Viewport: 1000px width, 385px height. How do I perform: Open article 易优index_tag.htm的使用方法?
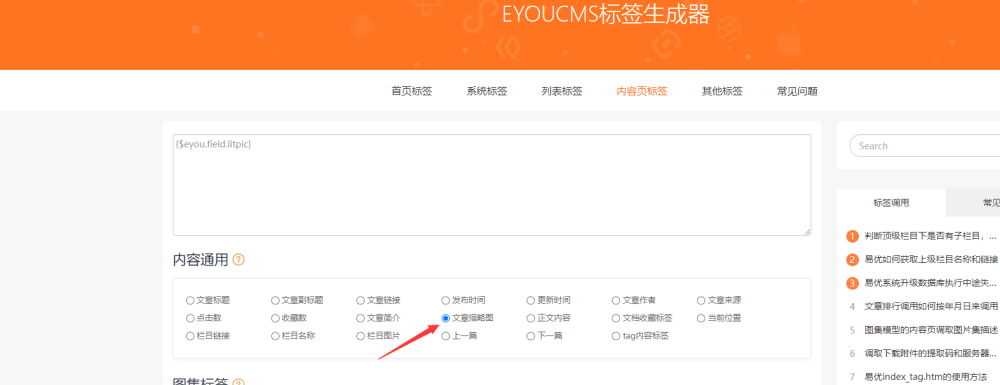pyautogui.click(x=925, y=377)
